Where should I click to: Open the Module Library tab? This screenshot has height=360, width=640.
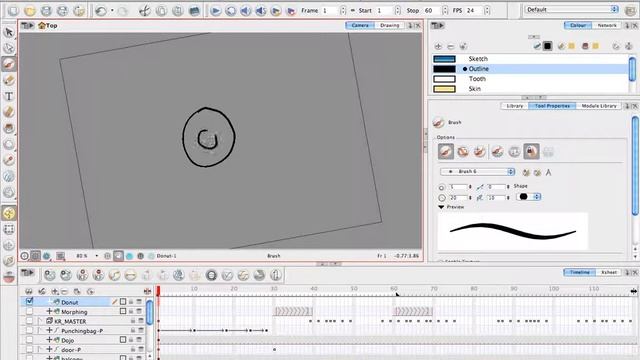pos(599,106)
